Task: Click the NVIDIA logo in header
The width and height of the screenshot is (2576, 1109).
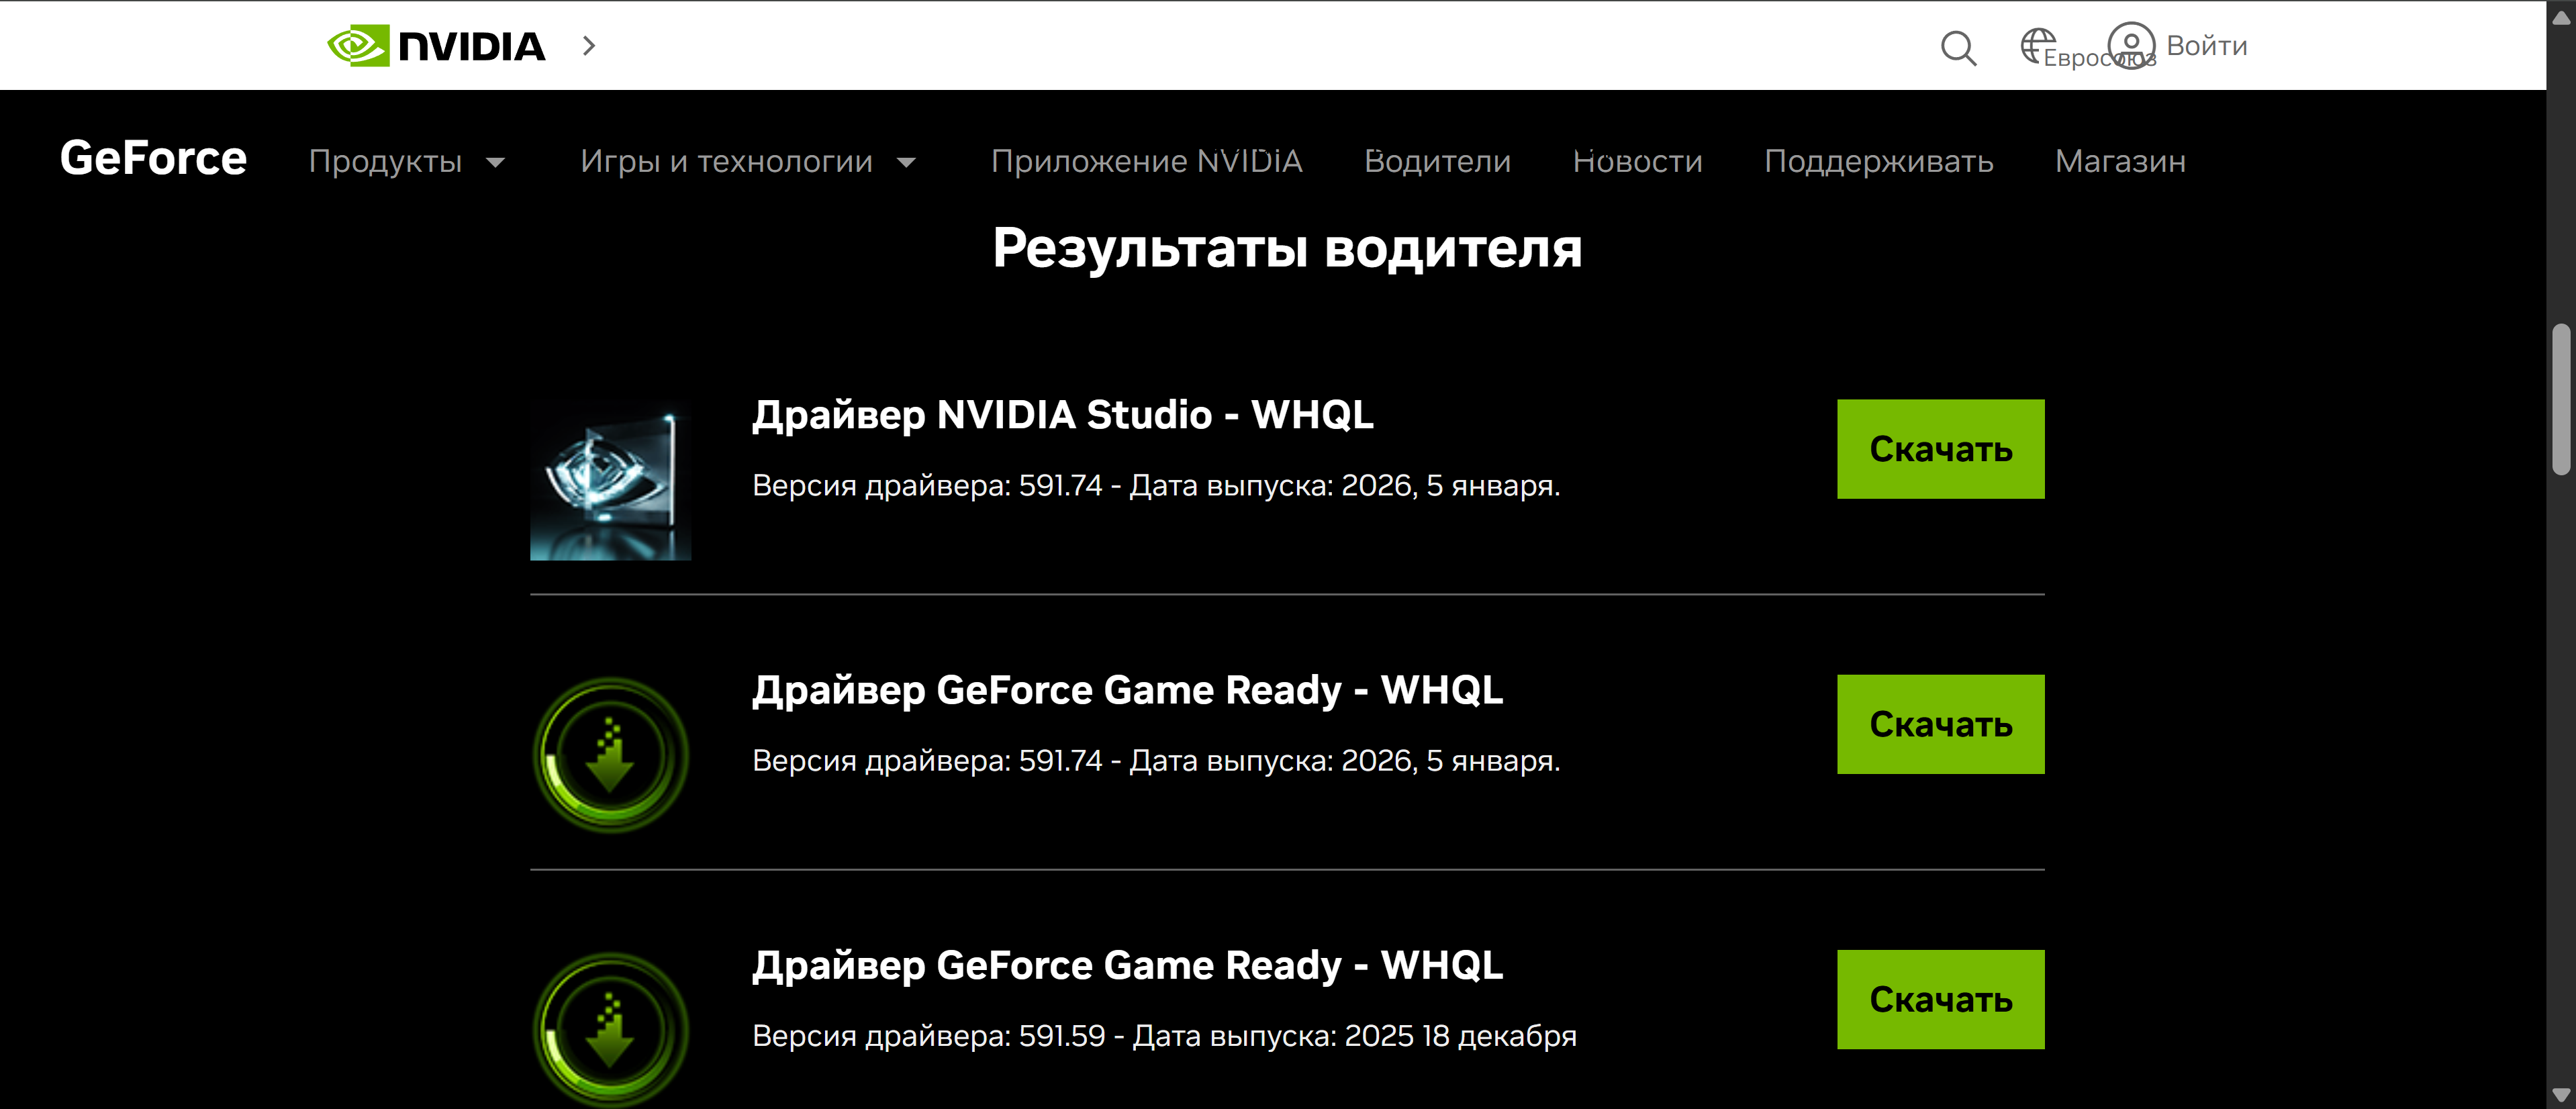Action: tap(436, 46)
